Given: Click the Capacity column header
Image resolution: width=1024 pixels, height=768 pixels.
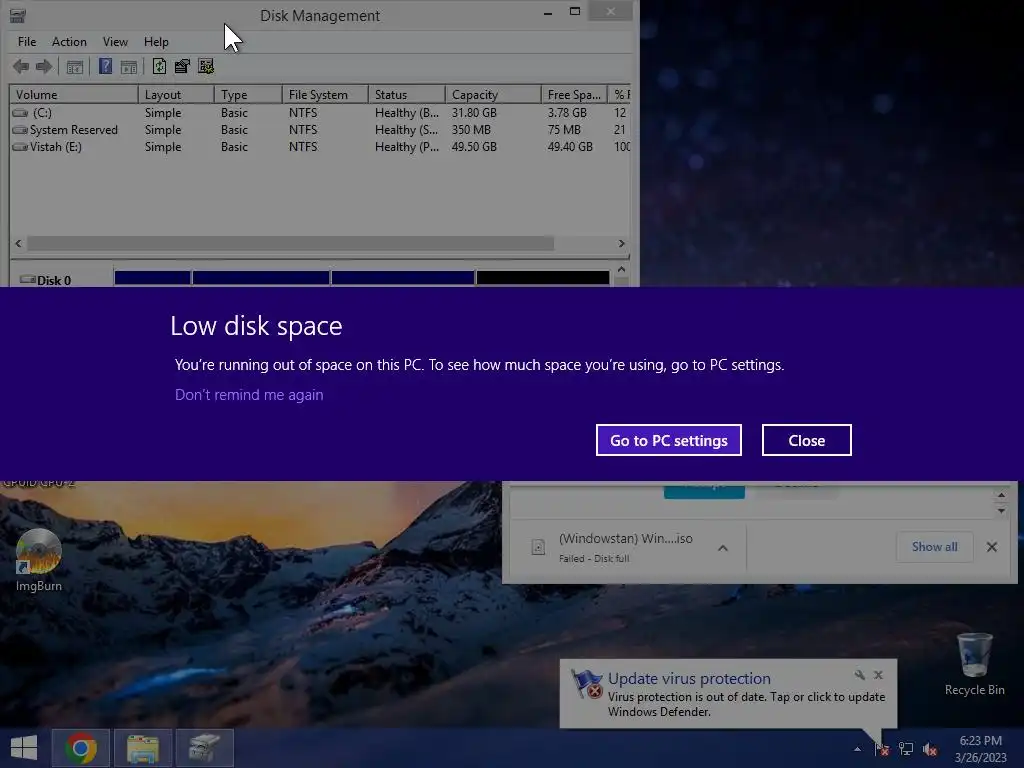Looking at the screenshot, I should pos(493,95).
